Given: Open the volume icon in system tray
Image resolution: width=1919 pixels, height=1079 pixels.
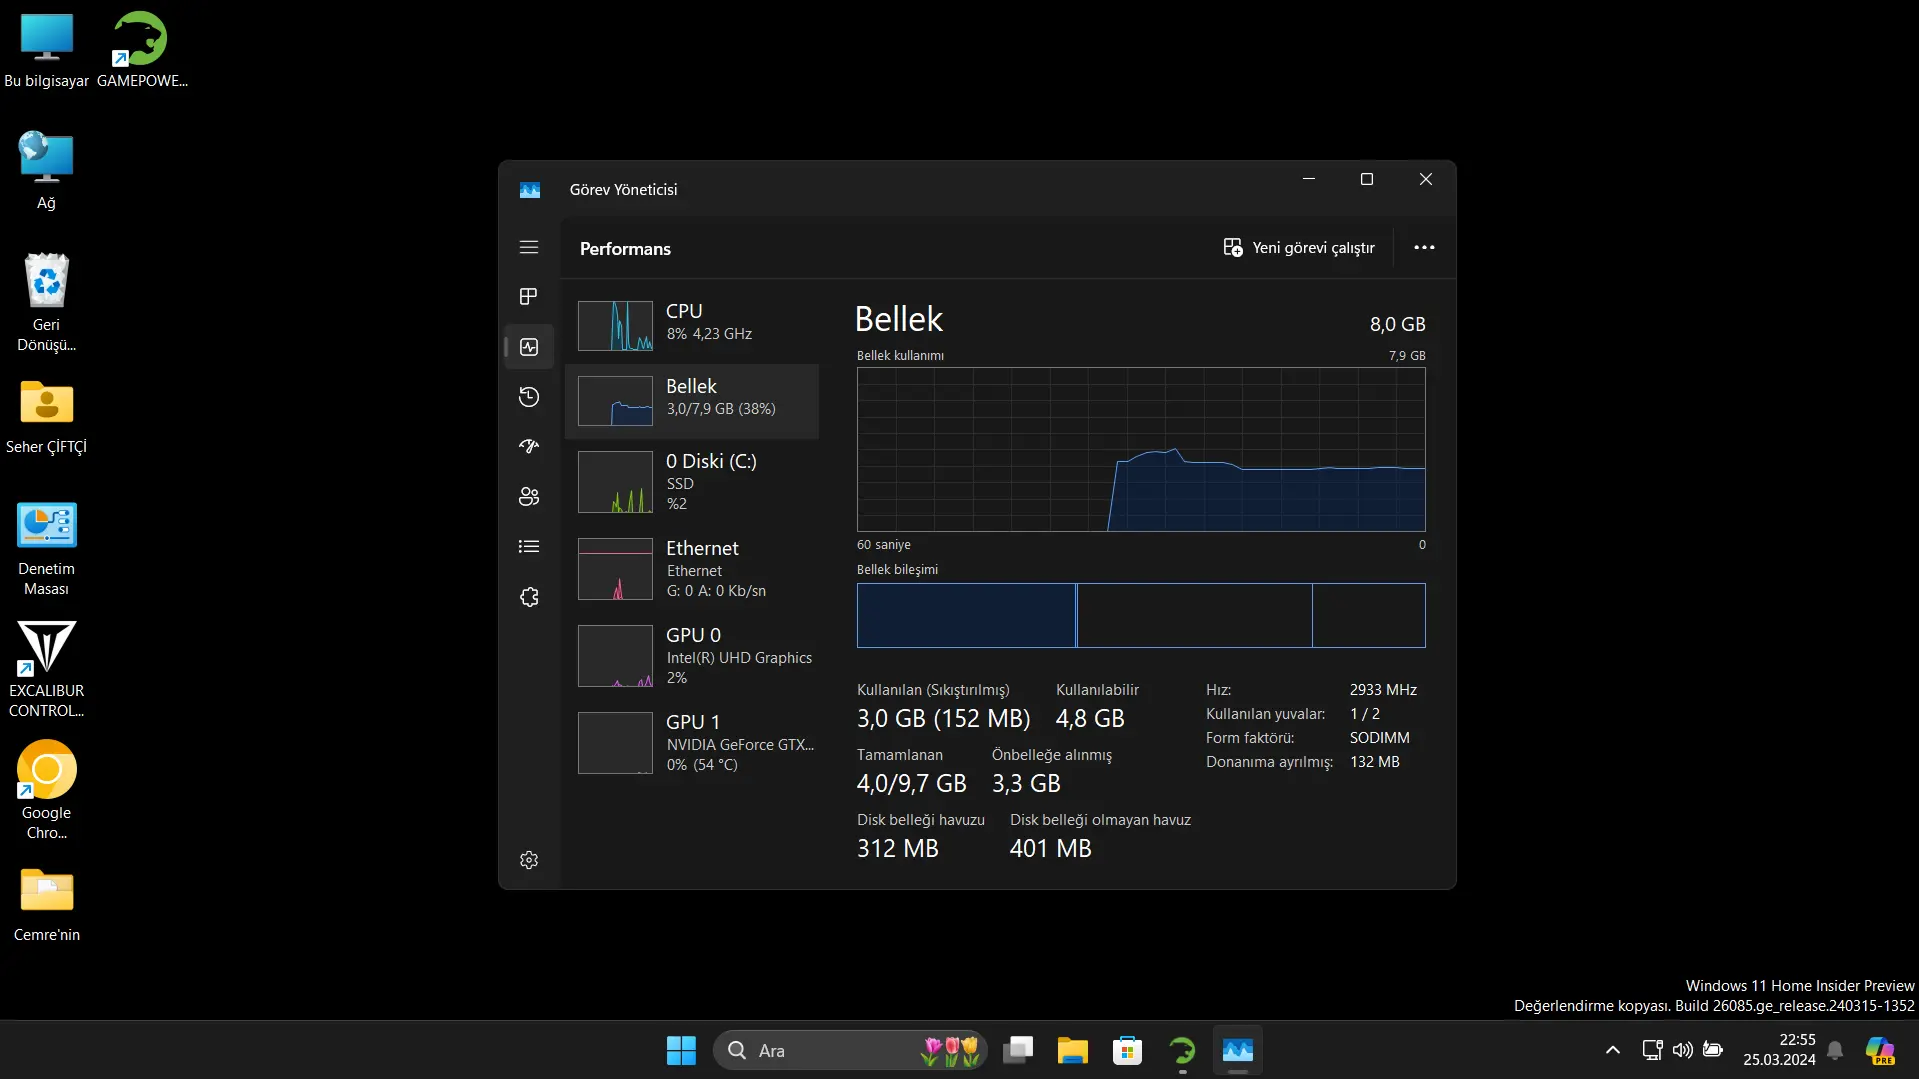Looking at the screenshot, I should [1683, 1050].
